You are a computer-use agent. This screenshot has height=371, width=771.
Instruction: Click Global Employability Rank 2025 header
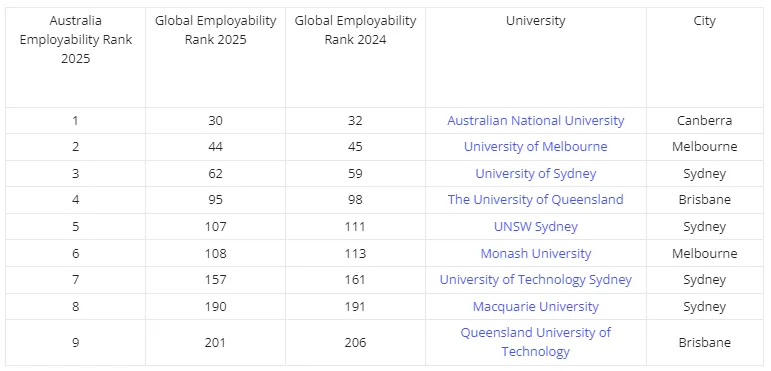215,30
